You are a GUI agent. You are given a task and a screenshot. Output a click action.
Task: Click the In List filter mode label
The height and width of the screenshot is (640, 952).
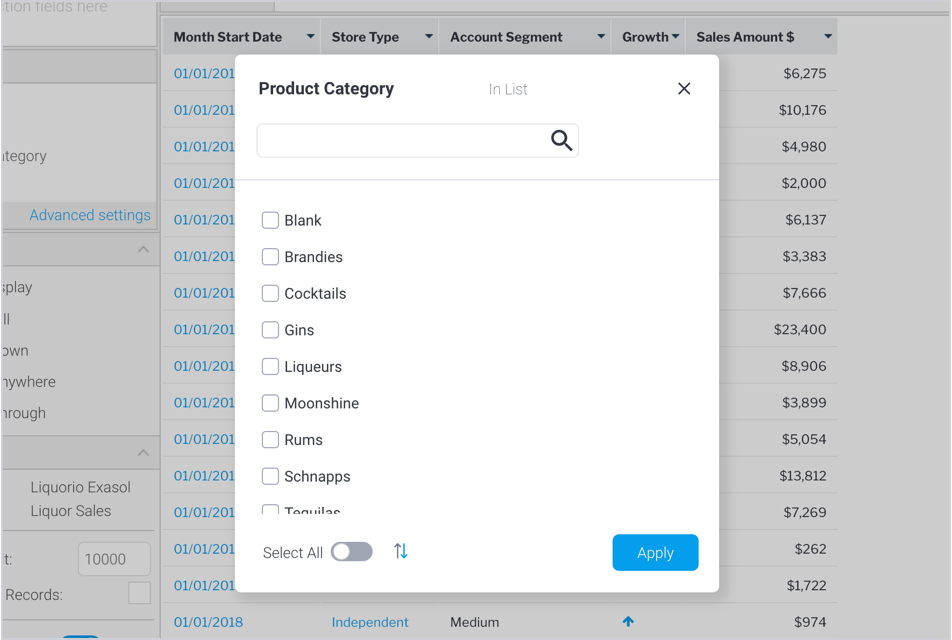pyautogui.click(x=508, y=89)
